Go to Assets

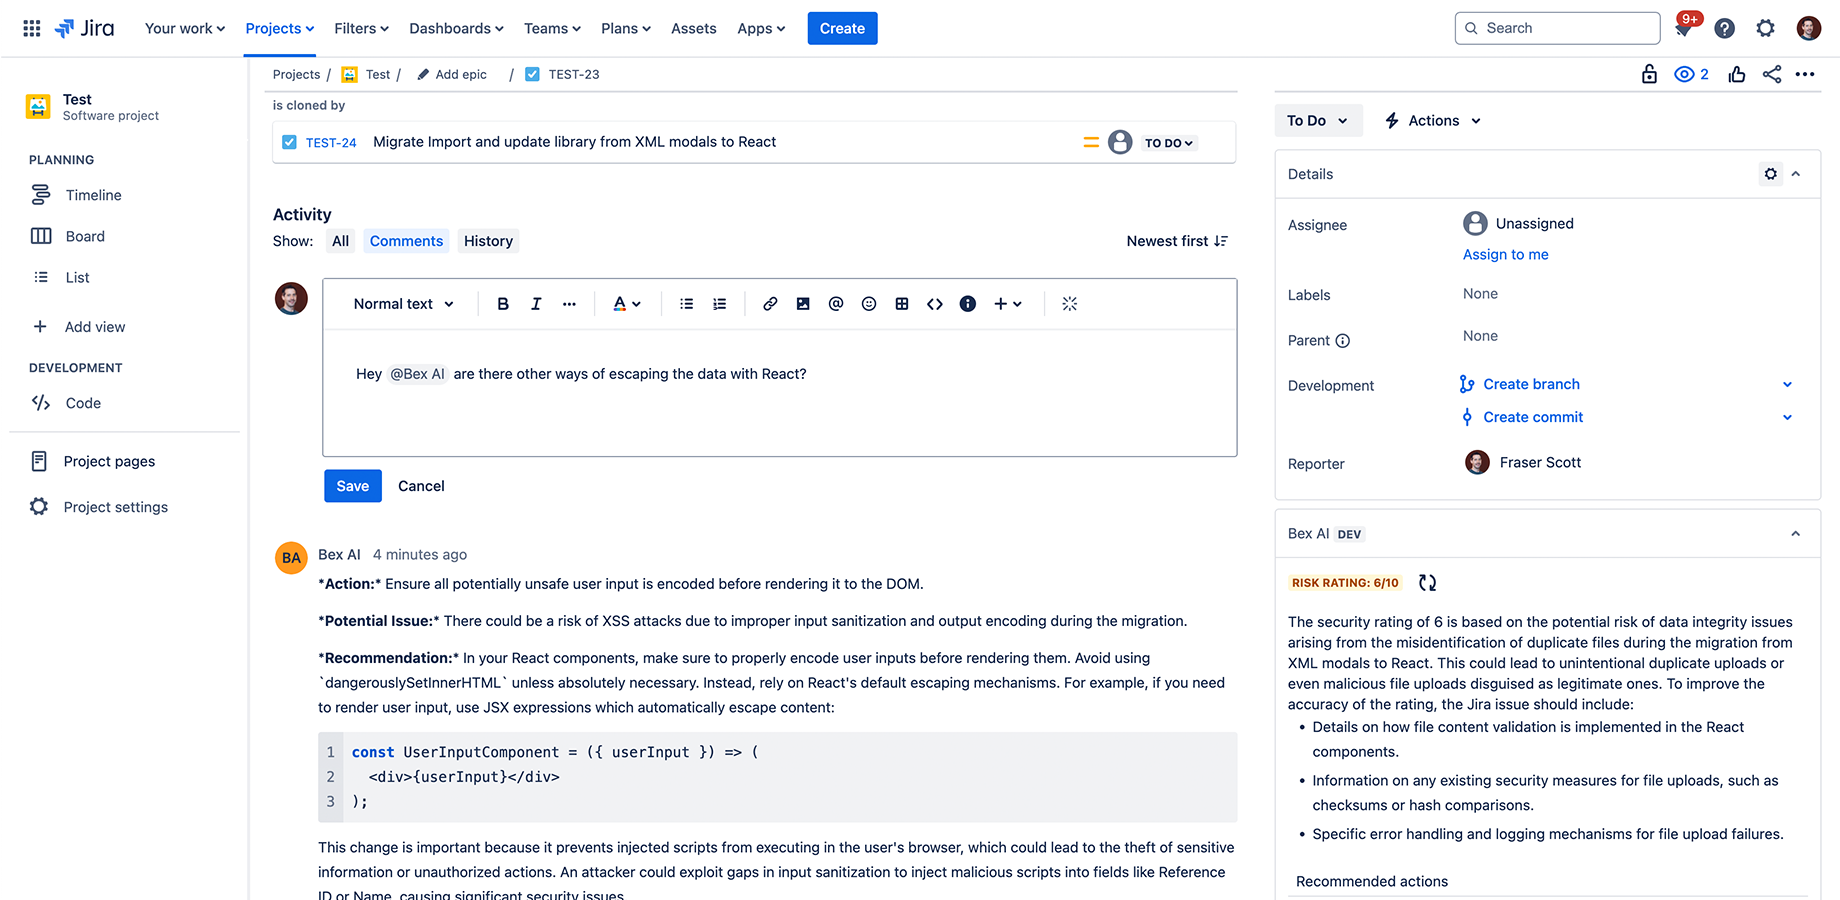[694, 28]
